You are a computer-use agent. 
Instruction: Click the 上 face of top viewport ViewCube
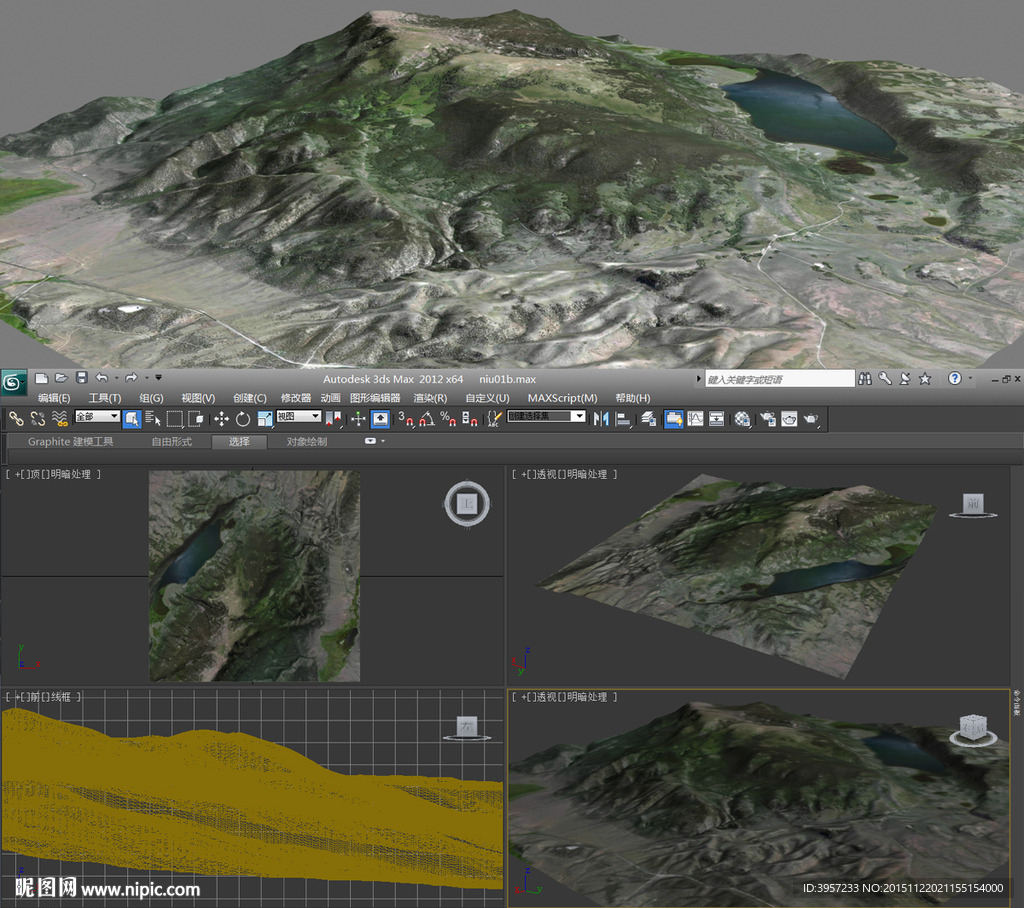[467, 504]
